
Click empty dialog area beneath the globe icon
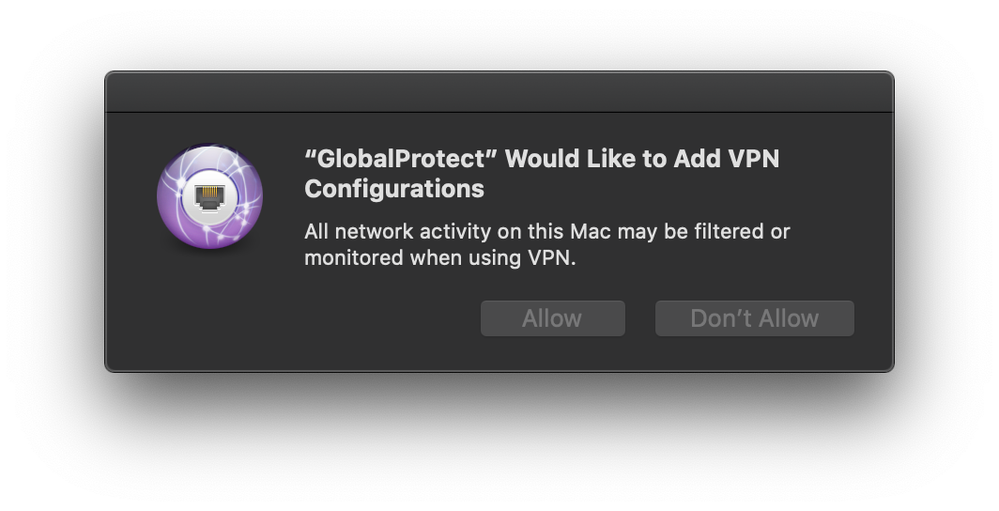(x=210, y=306)
